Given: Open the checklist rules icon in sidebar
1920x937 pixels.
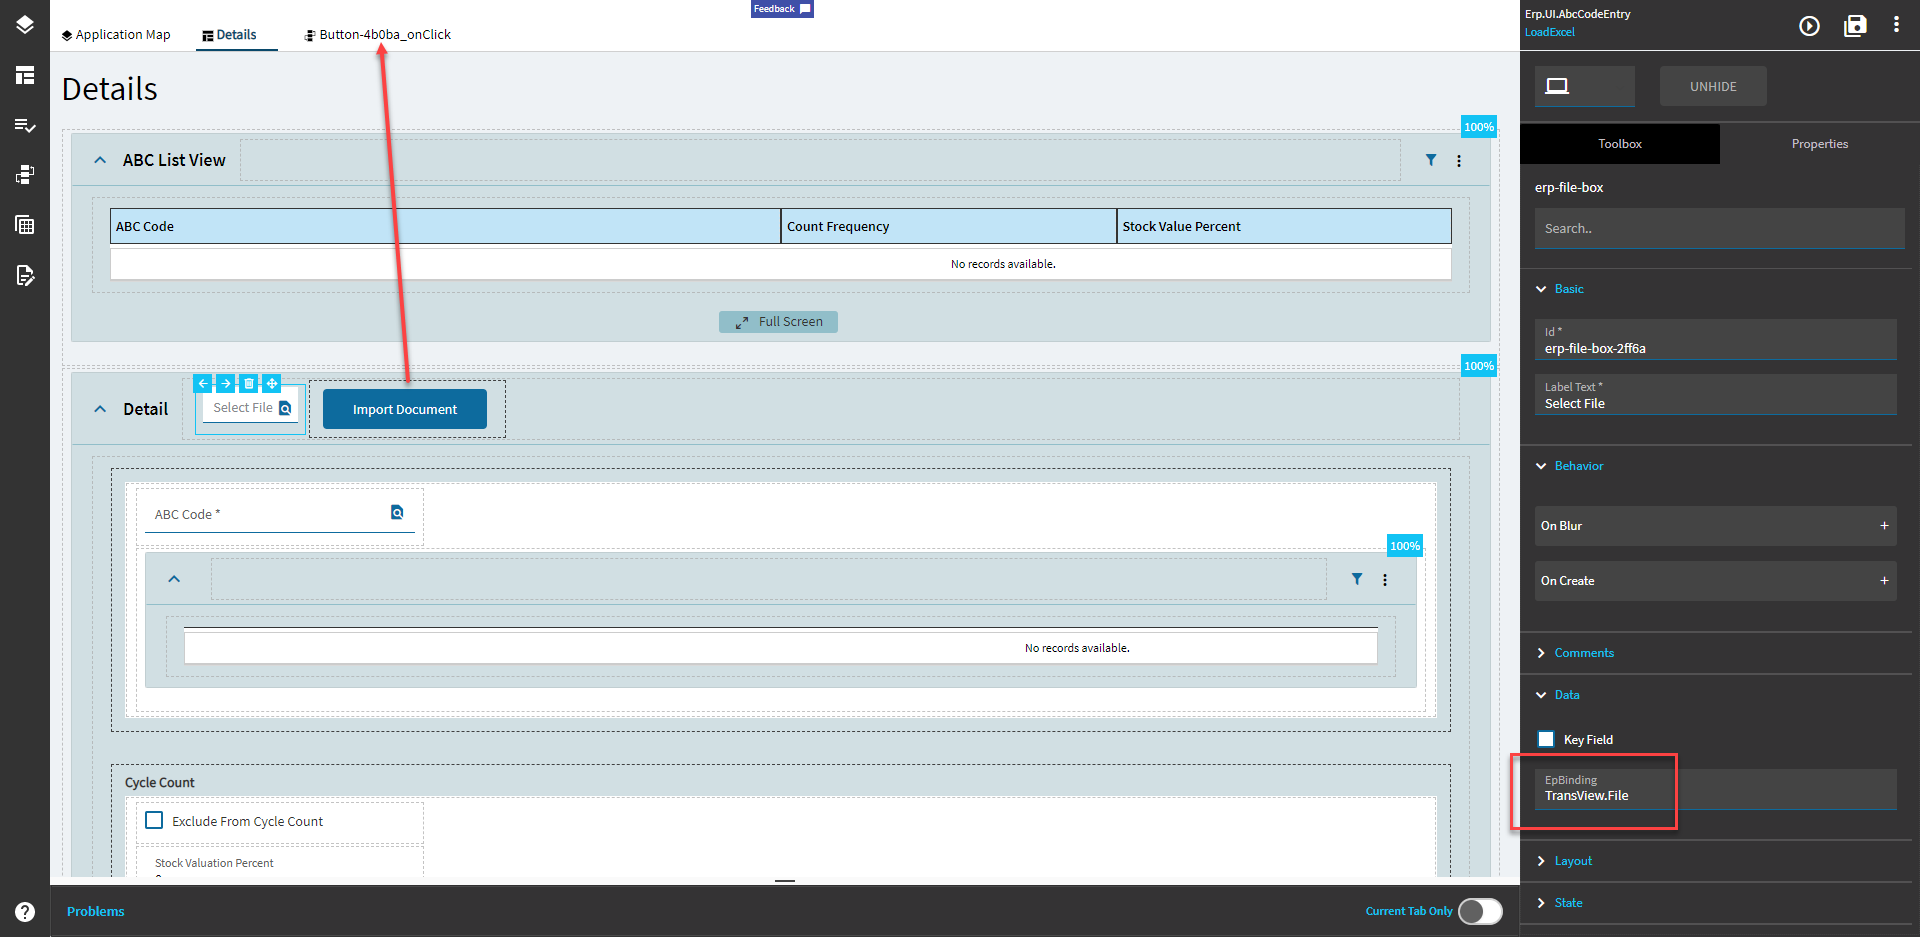Looking at the screenshot, I should pos(25,125).
